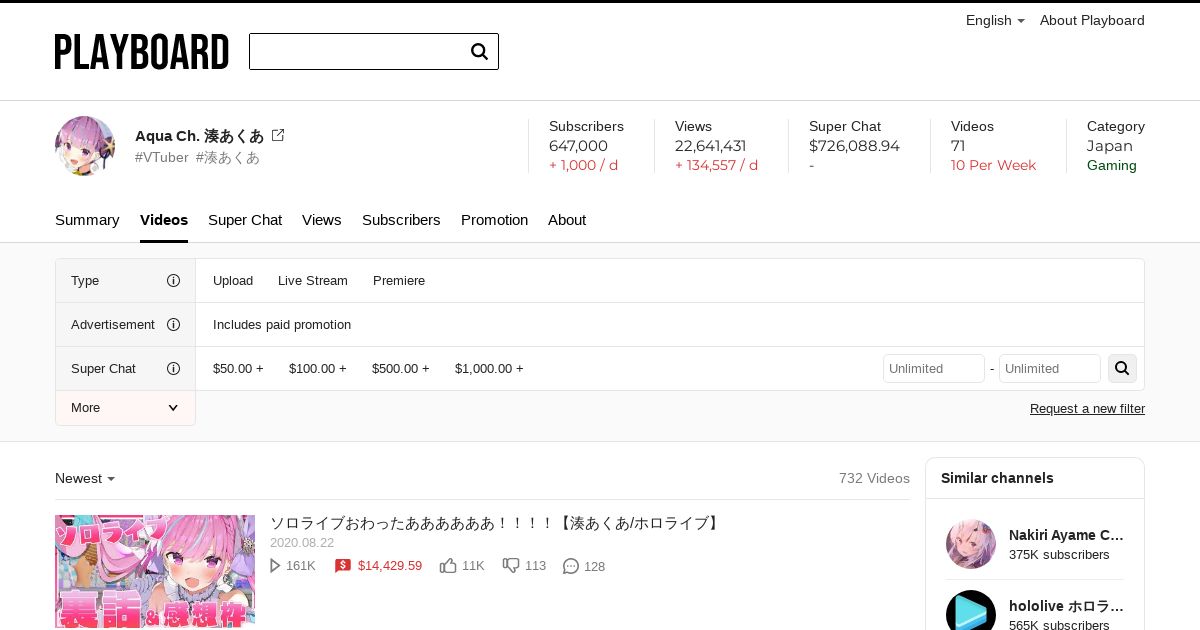Switch to Summary tab
Image resolution: width=1200 pixels, height=630 pixels.
pyautogui.click(x=87, y=220)
